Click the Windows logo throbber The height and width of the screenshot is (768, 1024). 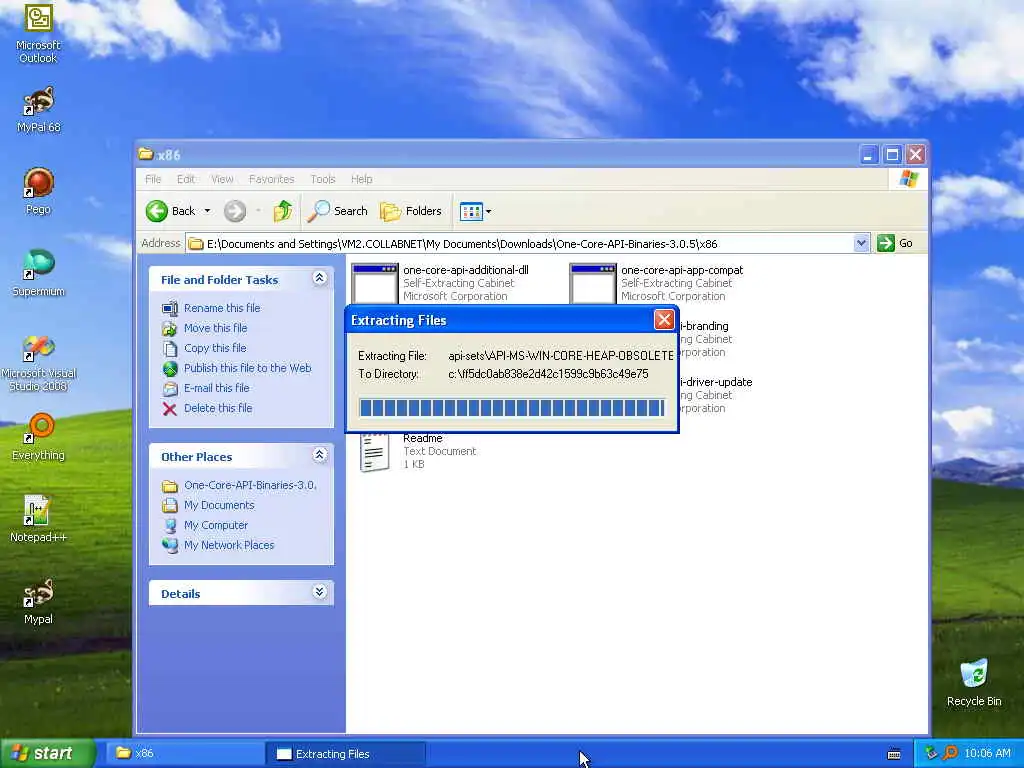[x=908, y=179]
